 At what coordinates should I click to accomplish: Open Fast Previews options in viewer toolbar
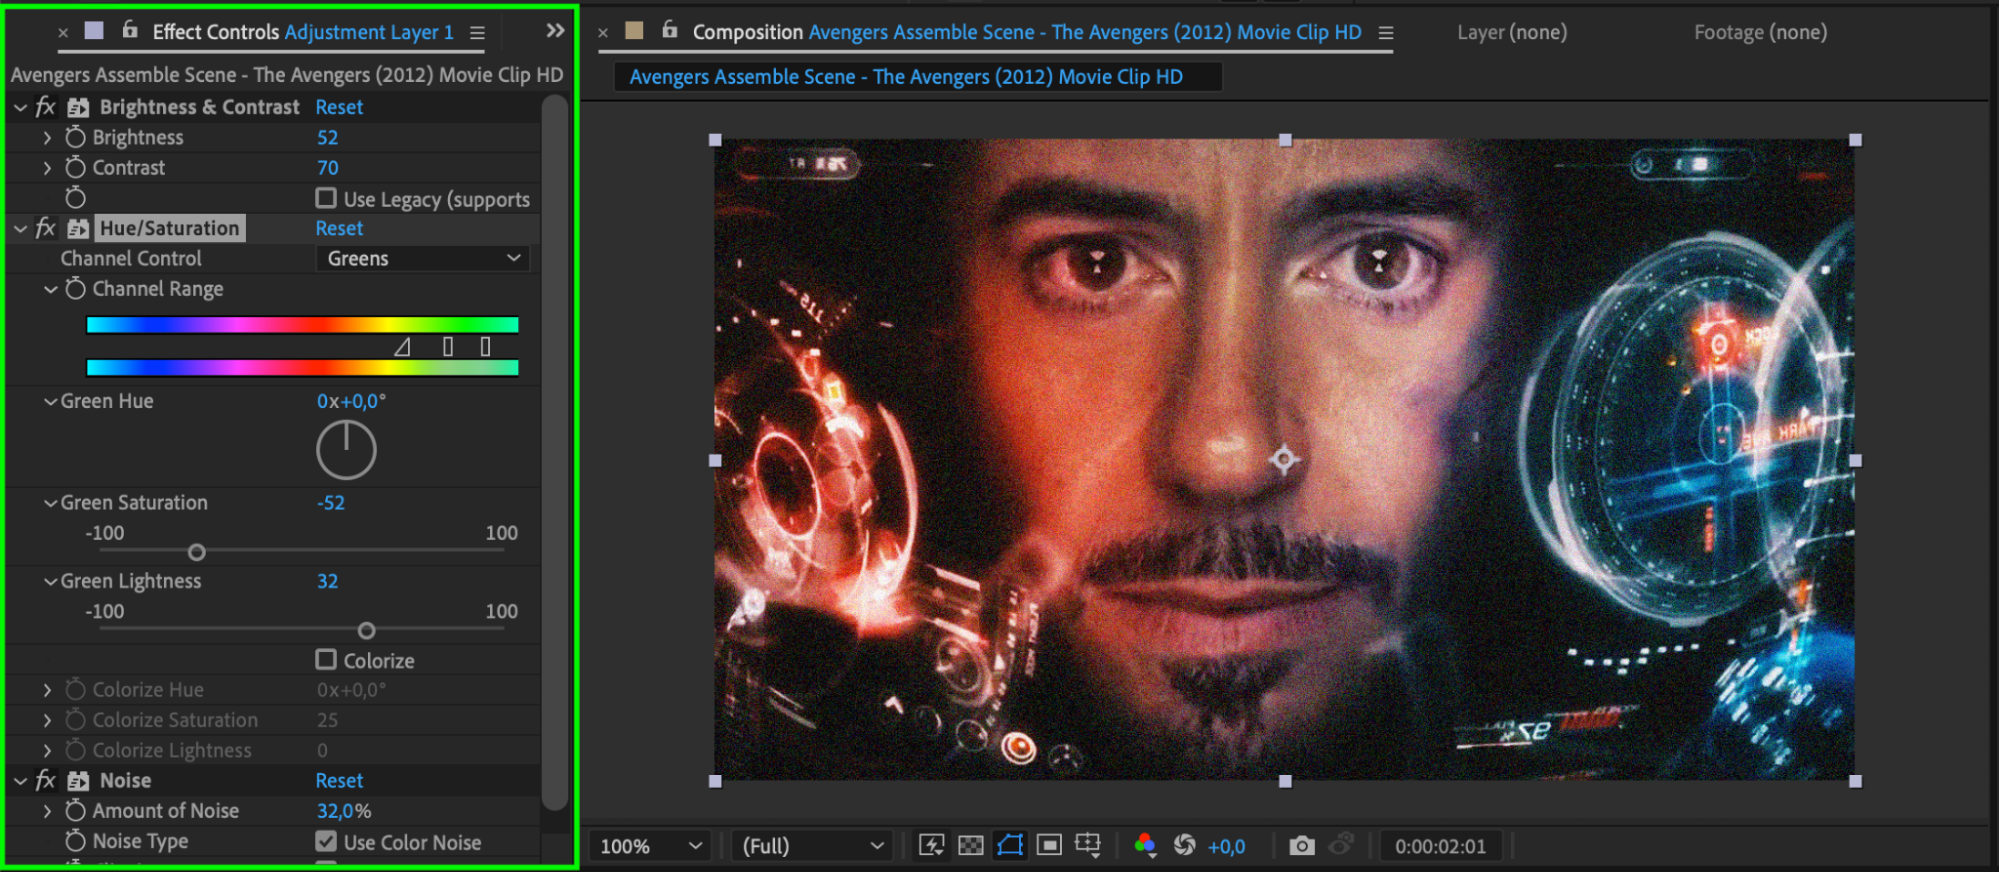[x=931, y=846]
